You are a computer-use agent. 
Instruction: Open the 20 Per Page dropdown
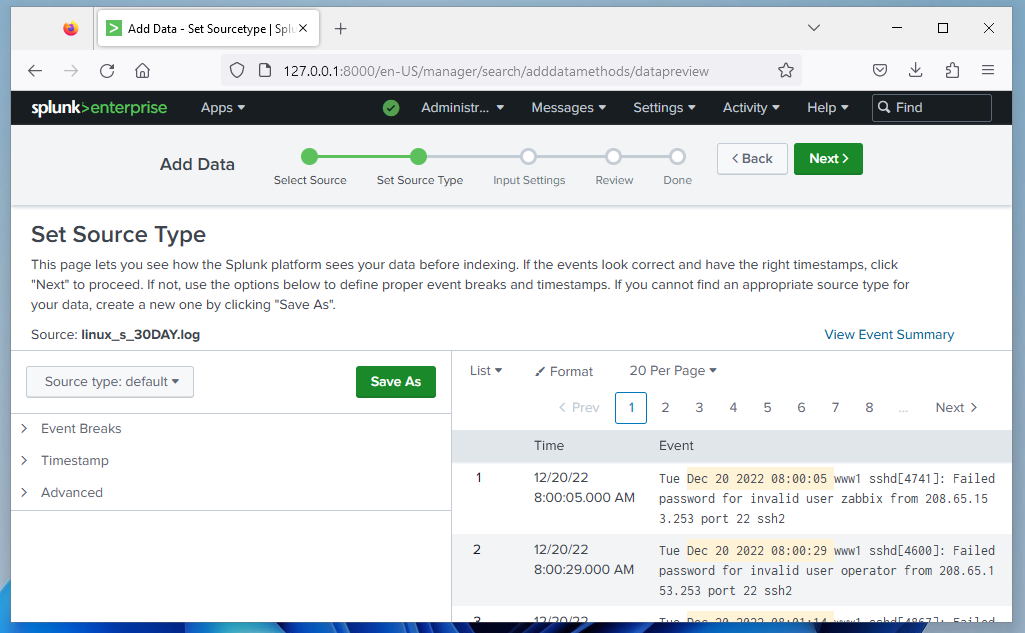(673, 371)
